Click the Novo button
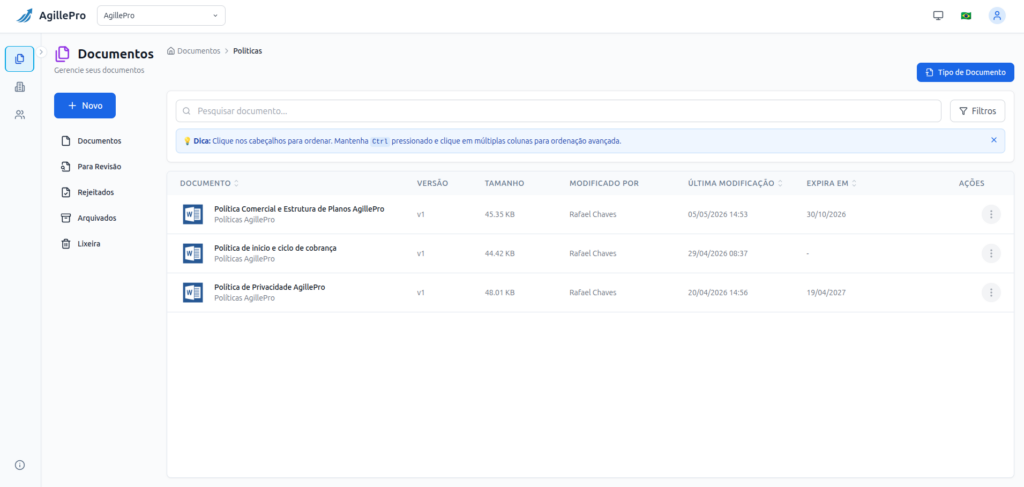The image size is (1024, 487). [x=85, y=106]
